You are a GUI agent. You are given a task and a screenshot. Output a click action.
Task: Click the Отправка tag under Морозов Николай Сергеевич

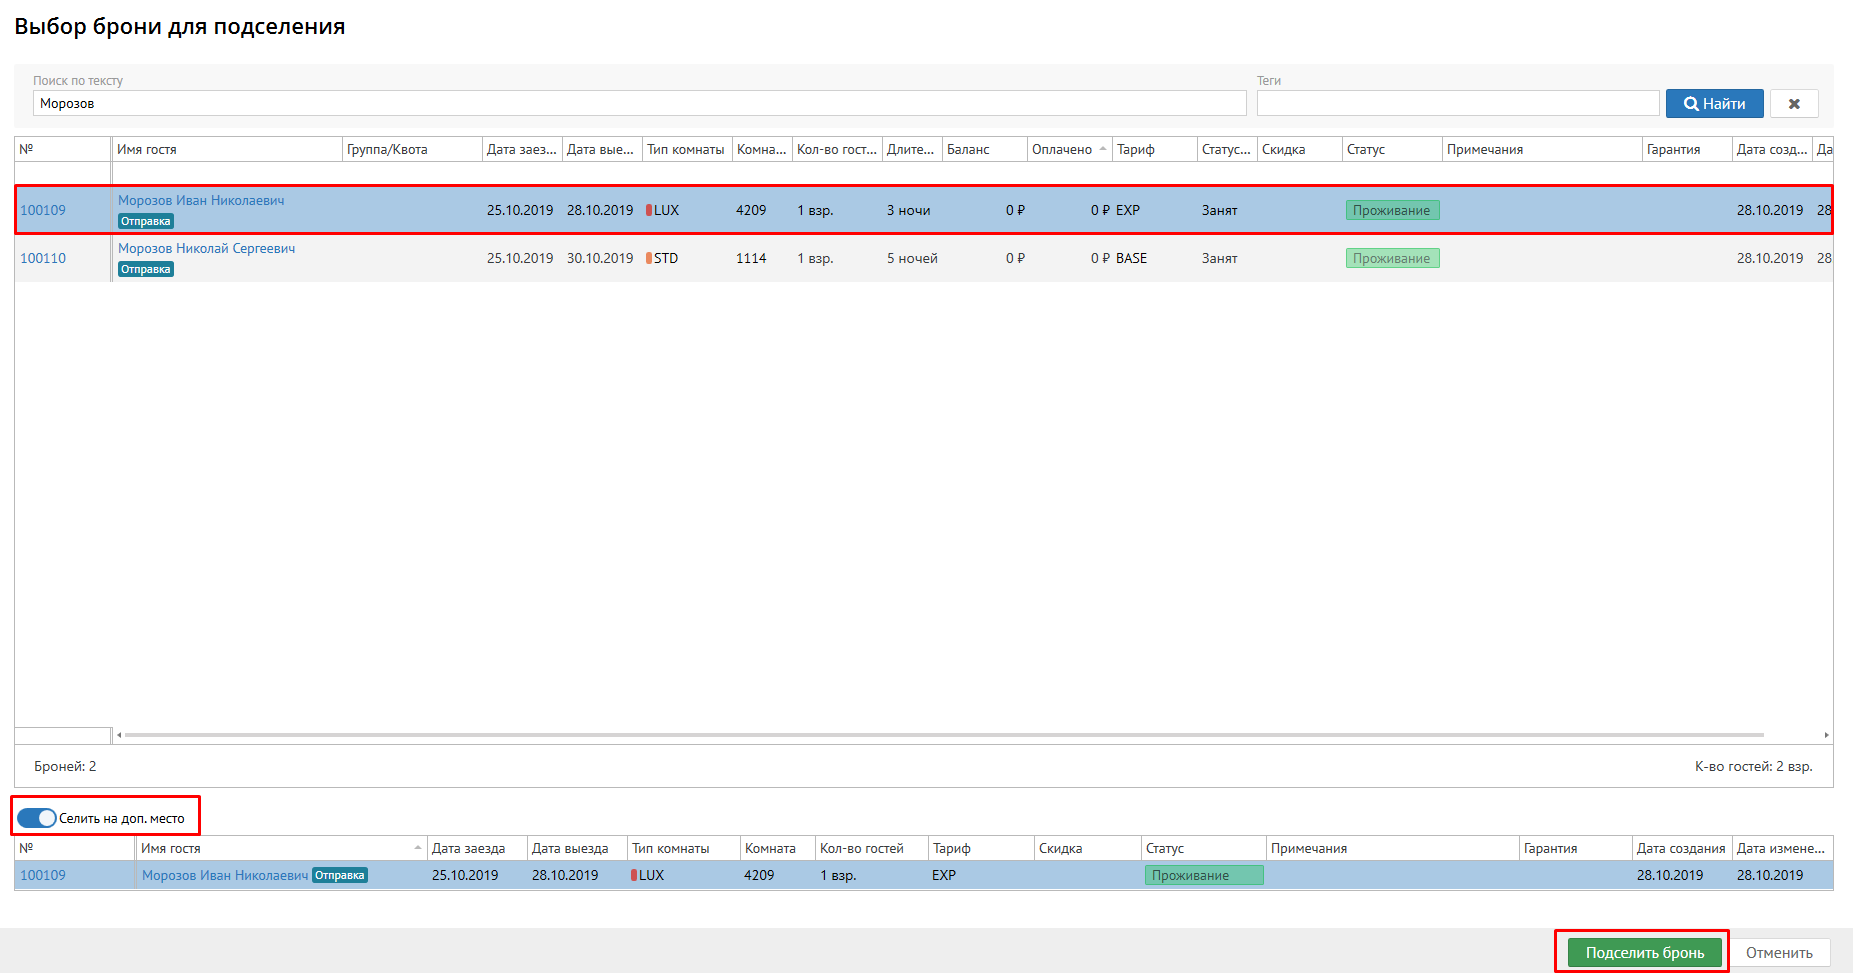coord(146,270)
